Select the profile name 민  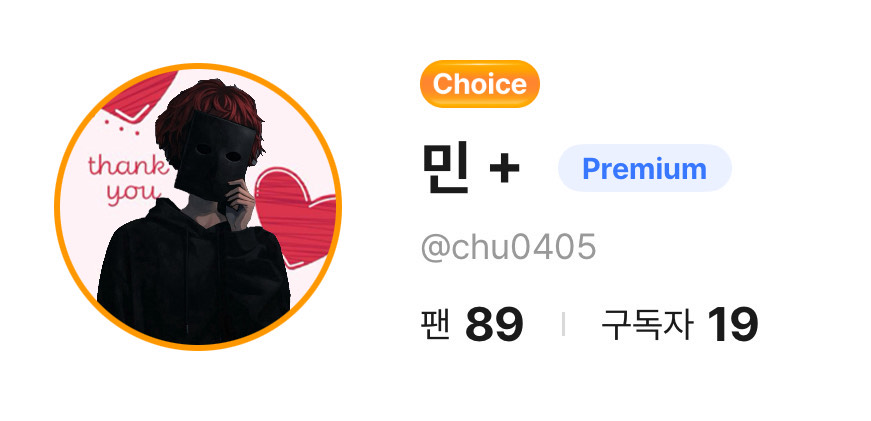click(446, 168)
